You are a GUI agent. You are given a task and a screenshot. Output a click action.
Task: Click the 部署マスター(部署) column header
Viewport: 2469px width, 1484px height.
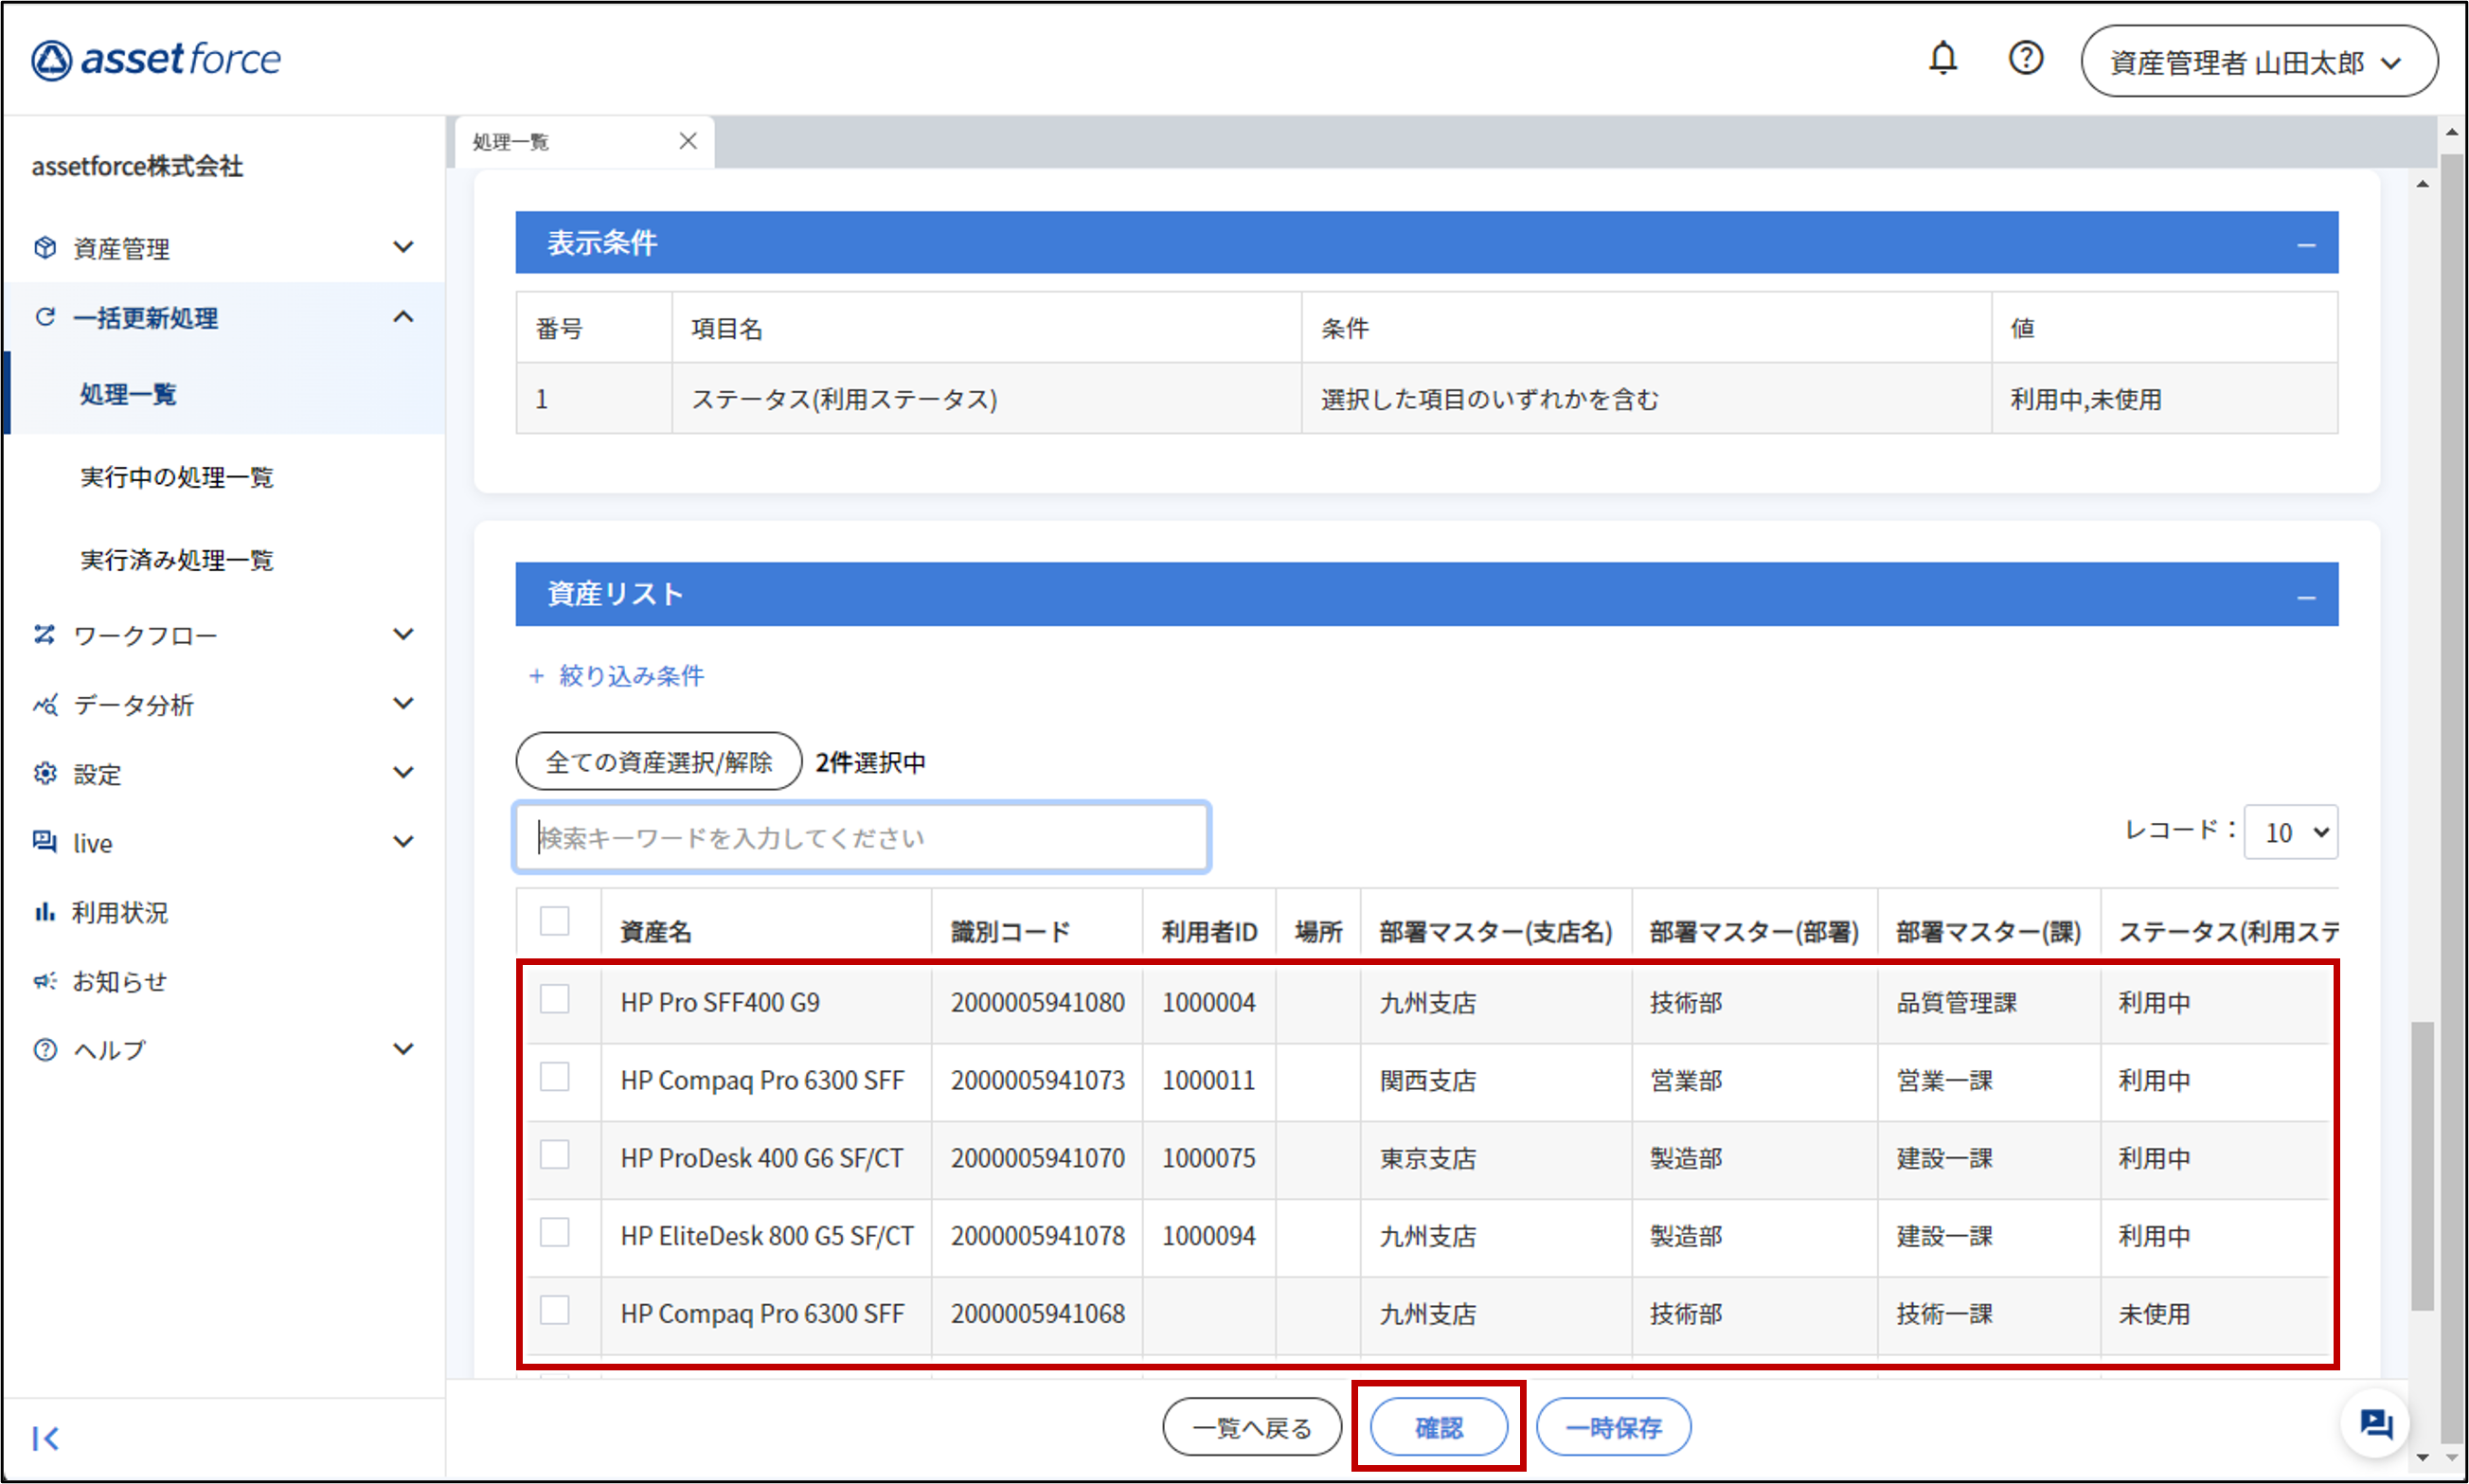(1754, 932)
